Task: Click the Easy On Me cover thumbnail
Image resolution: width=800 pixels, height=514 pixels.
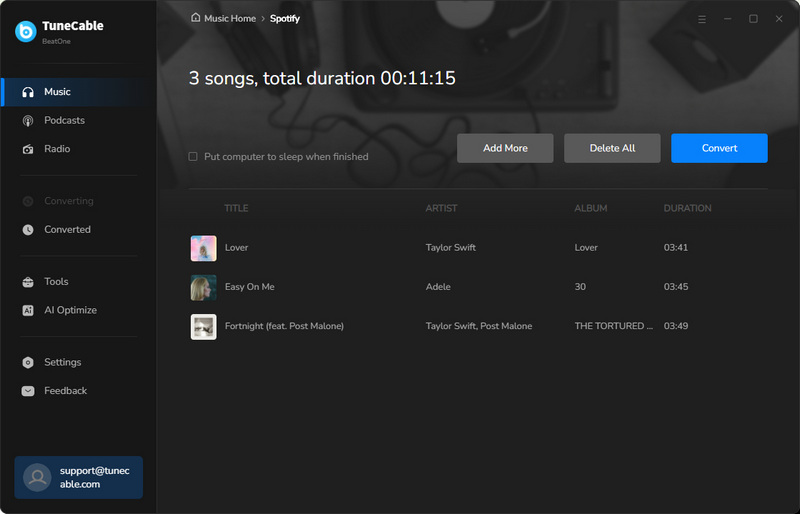Action: [204, 287]
